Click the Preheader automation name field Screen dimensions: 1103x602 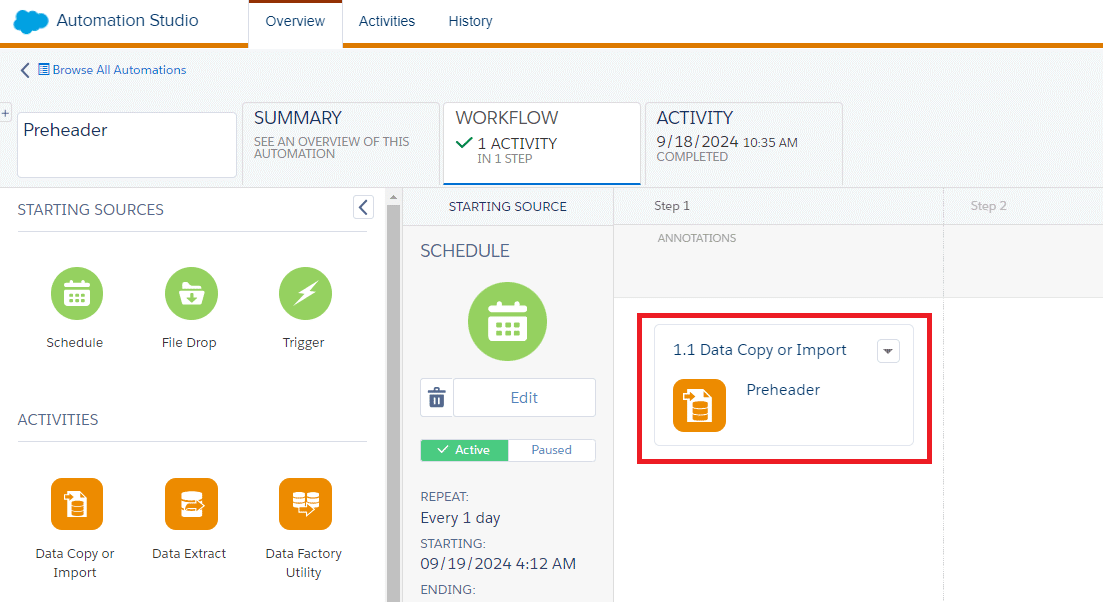tap(127, 145)
